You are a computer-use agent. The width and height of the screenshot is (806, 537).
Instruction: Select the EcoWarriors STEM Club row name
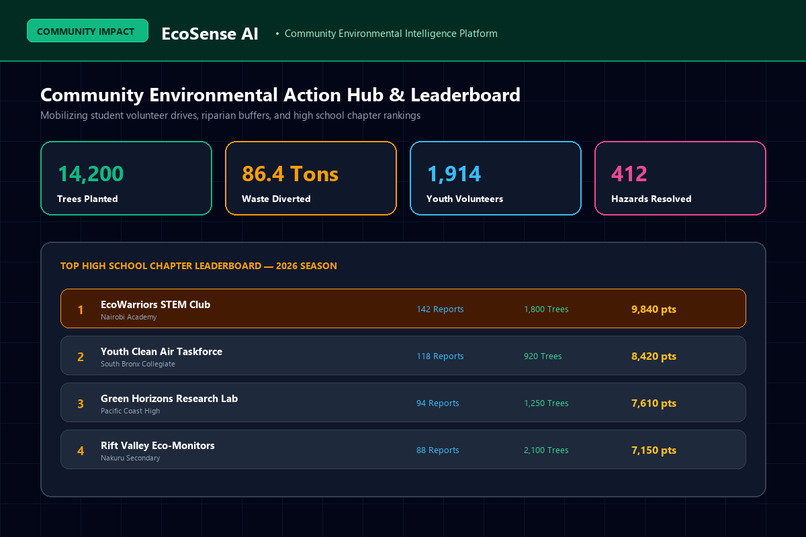point(155,304)
